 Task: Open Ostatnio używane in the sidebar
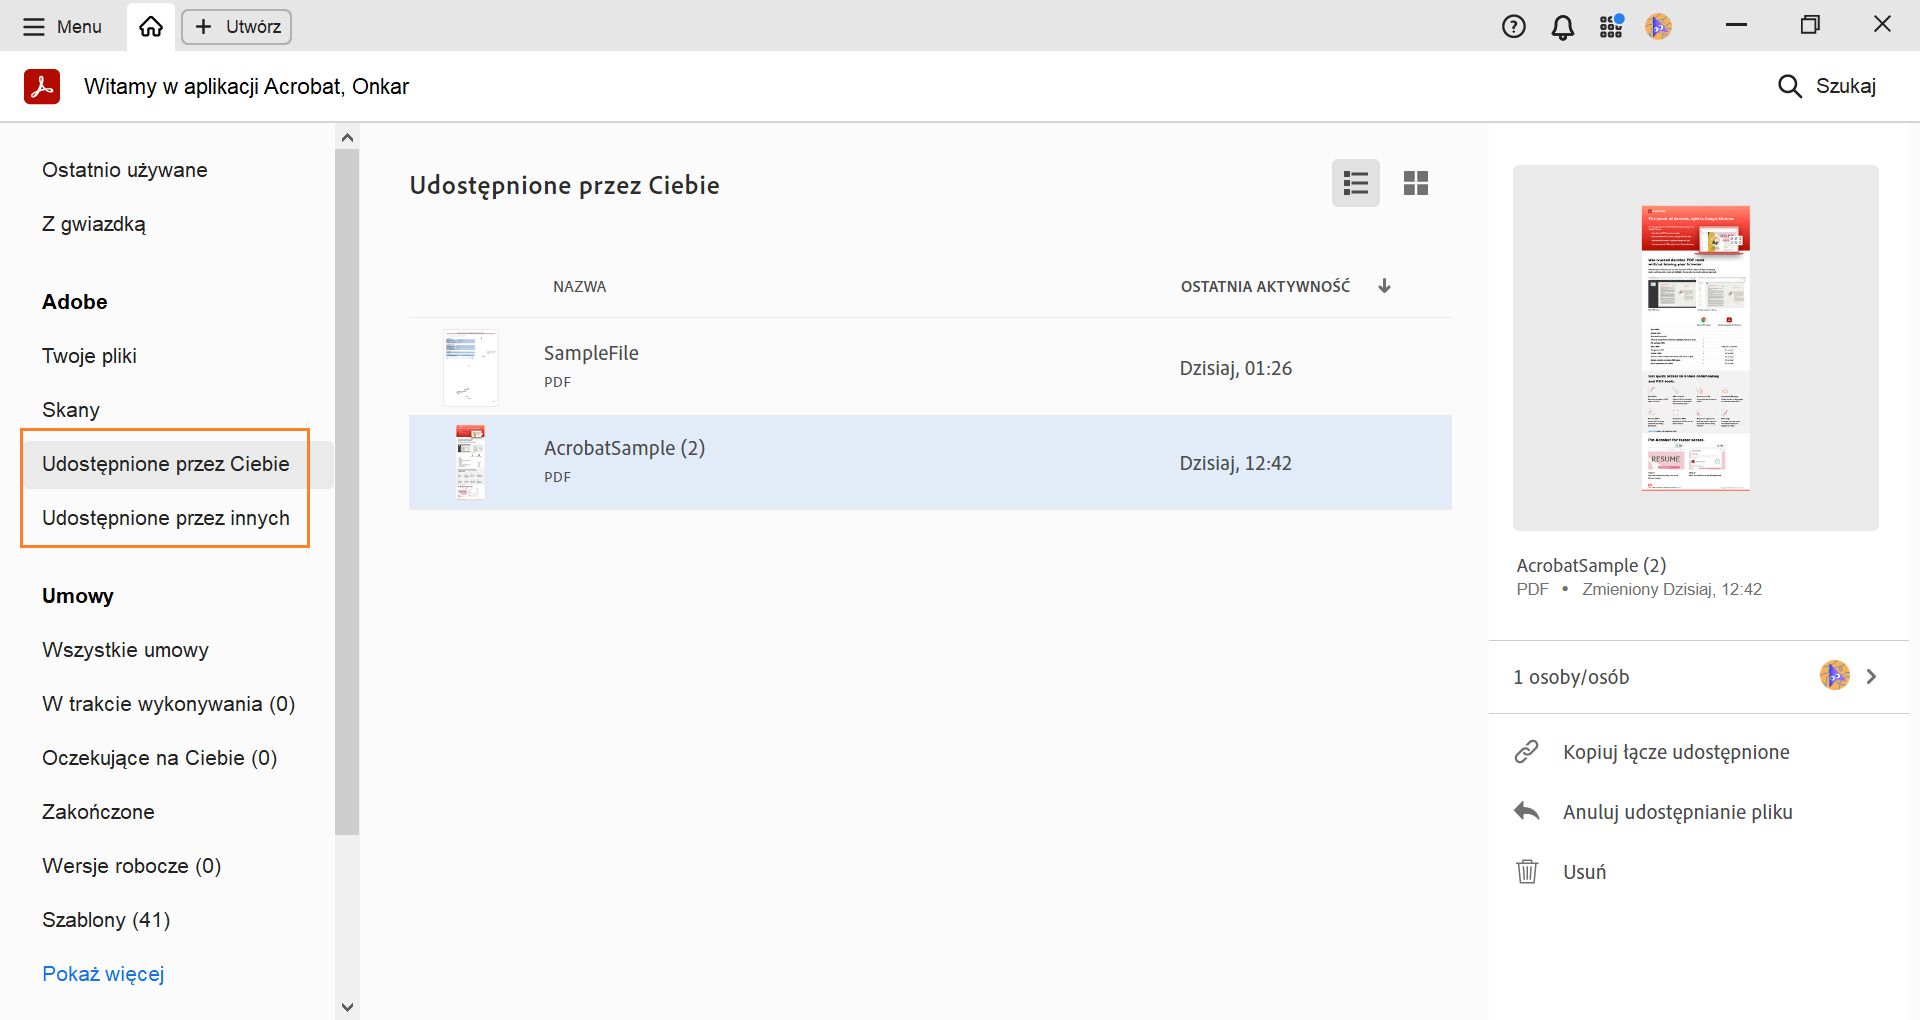(125, 170)
